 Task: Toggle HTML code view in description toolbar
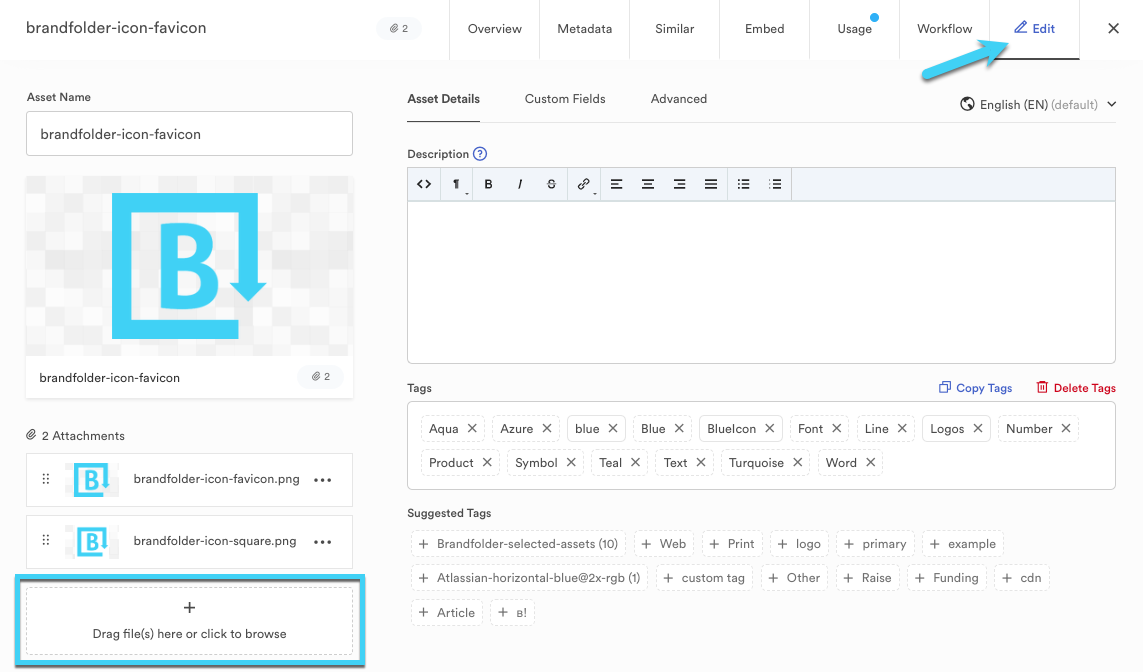pos(424,184)
